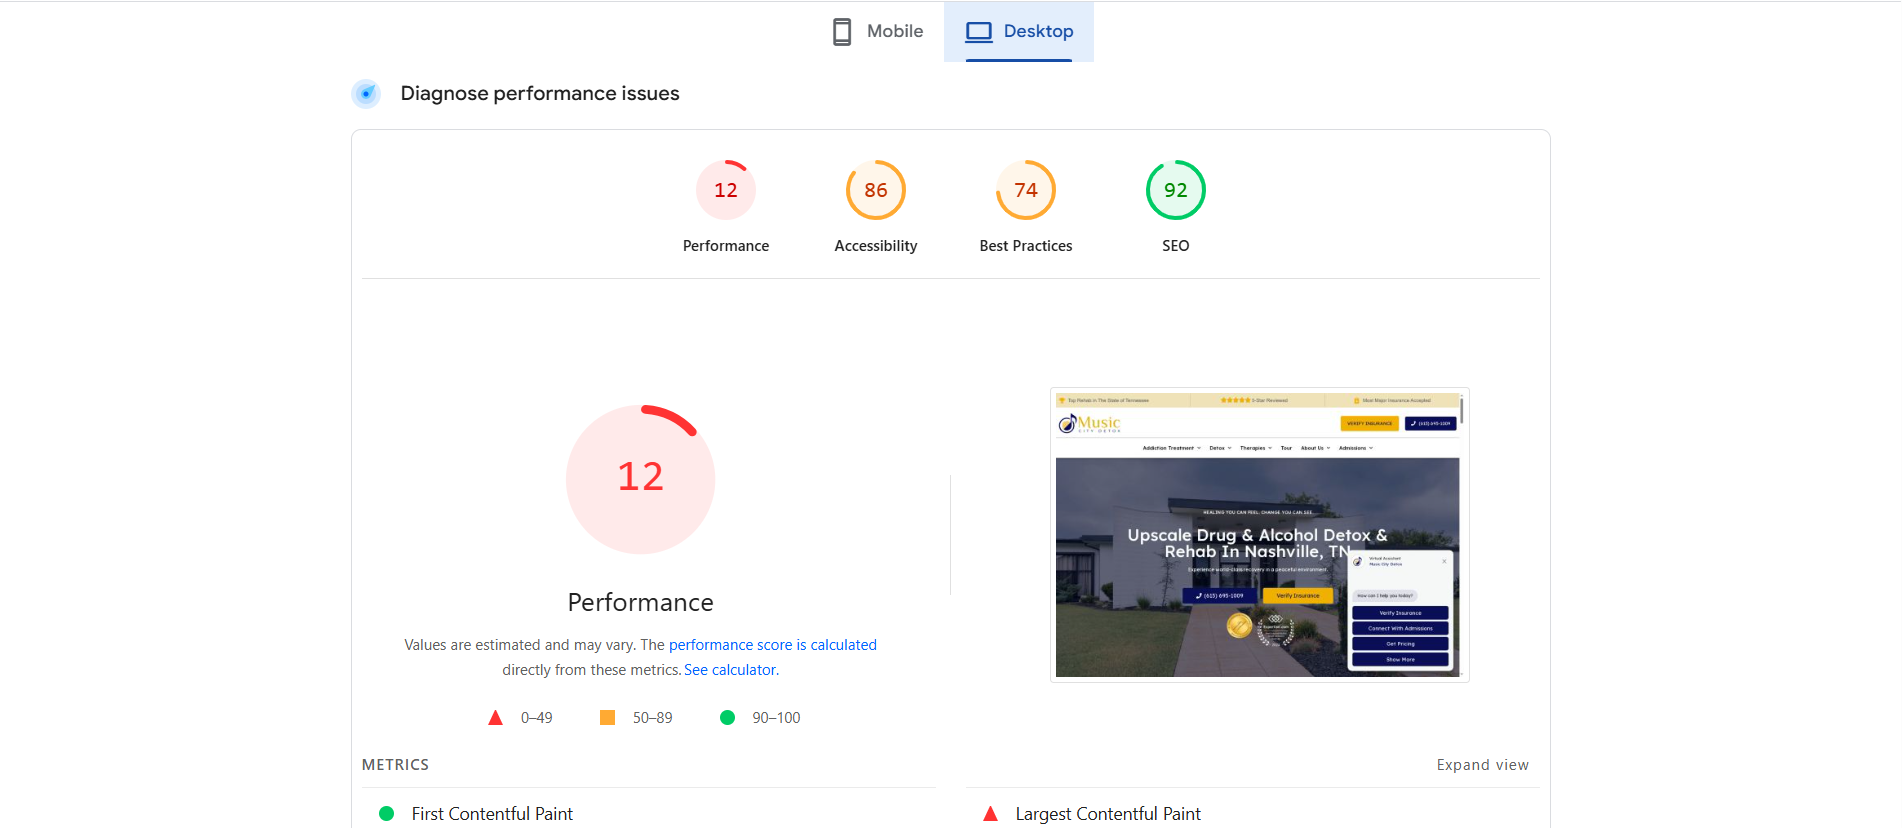Click the mobile phone icon

pyautogui.click(x=842, y=32)
